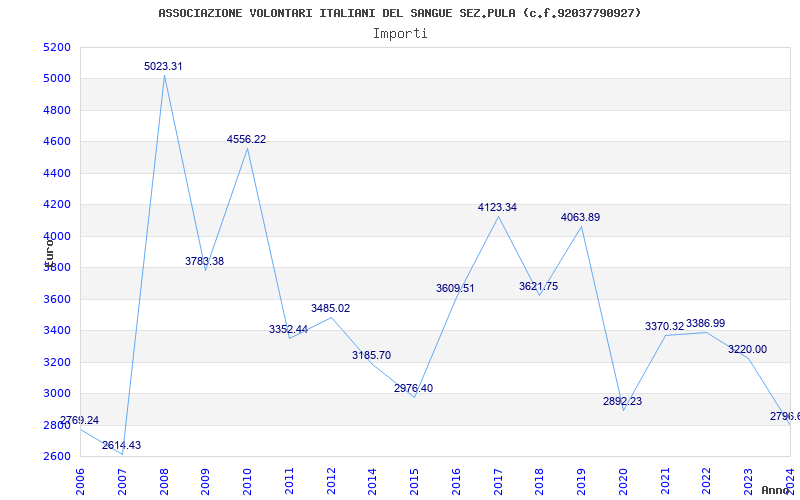Select data label 3185.70
The width and height of the screenshot is (800, 500).
pyautogui.click(x=371, y=355)
